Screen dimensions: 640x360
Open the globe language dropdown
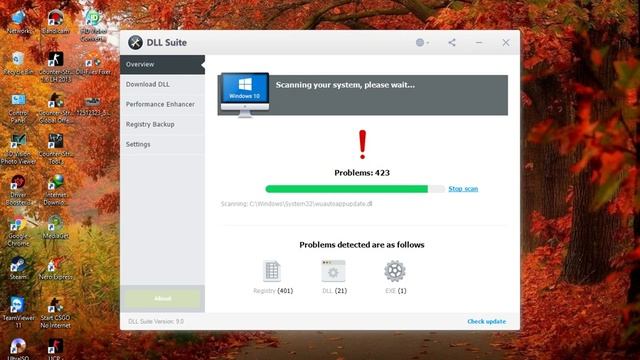click(422, 42)
